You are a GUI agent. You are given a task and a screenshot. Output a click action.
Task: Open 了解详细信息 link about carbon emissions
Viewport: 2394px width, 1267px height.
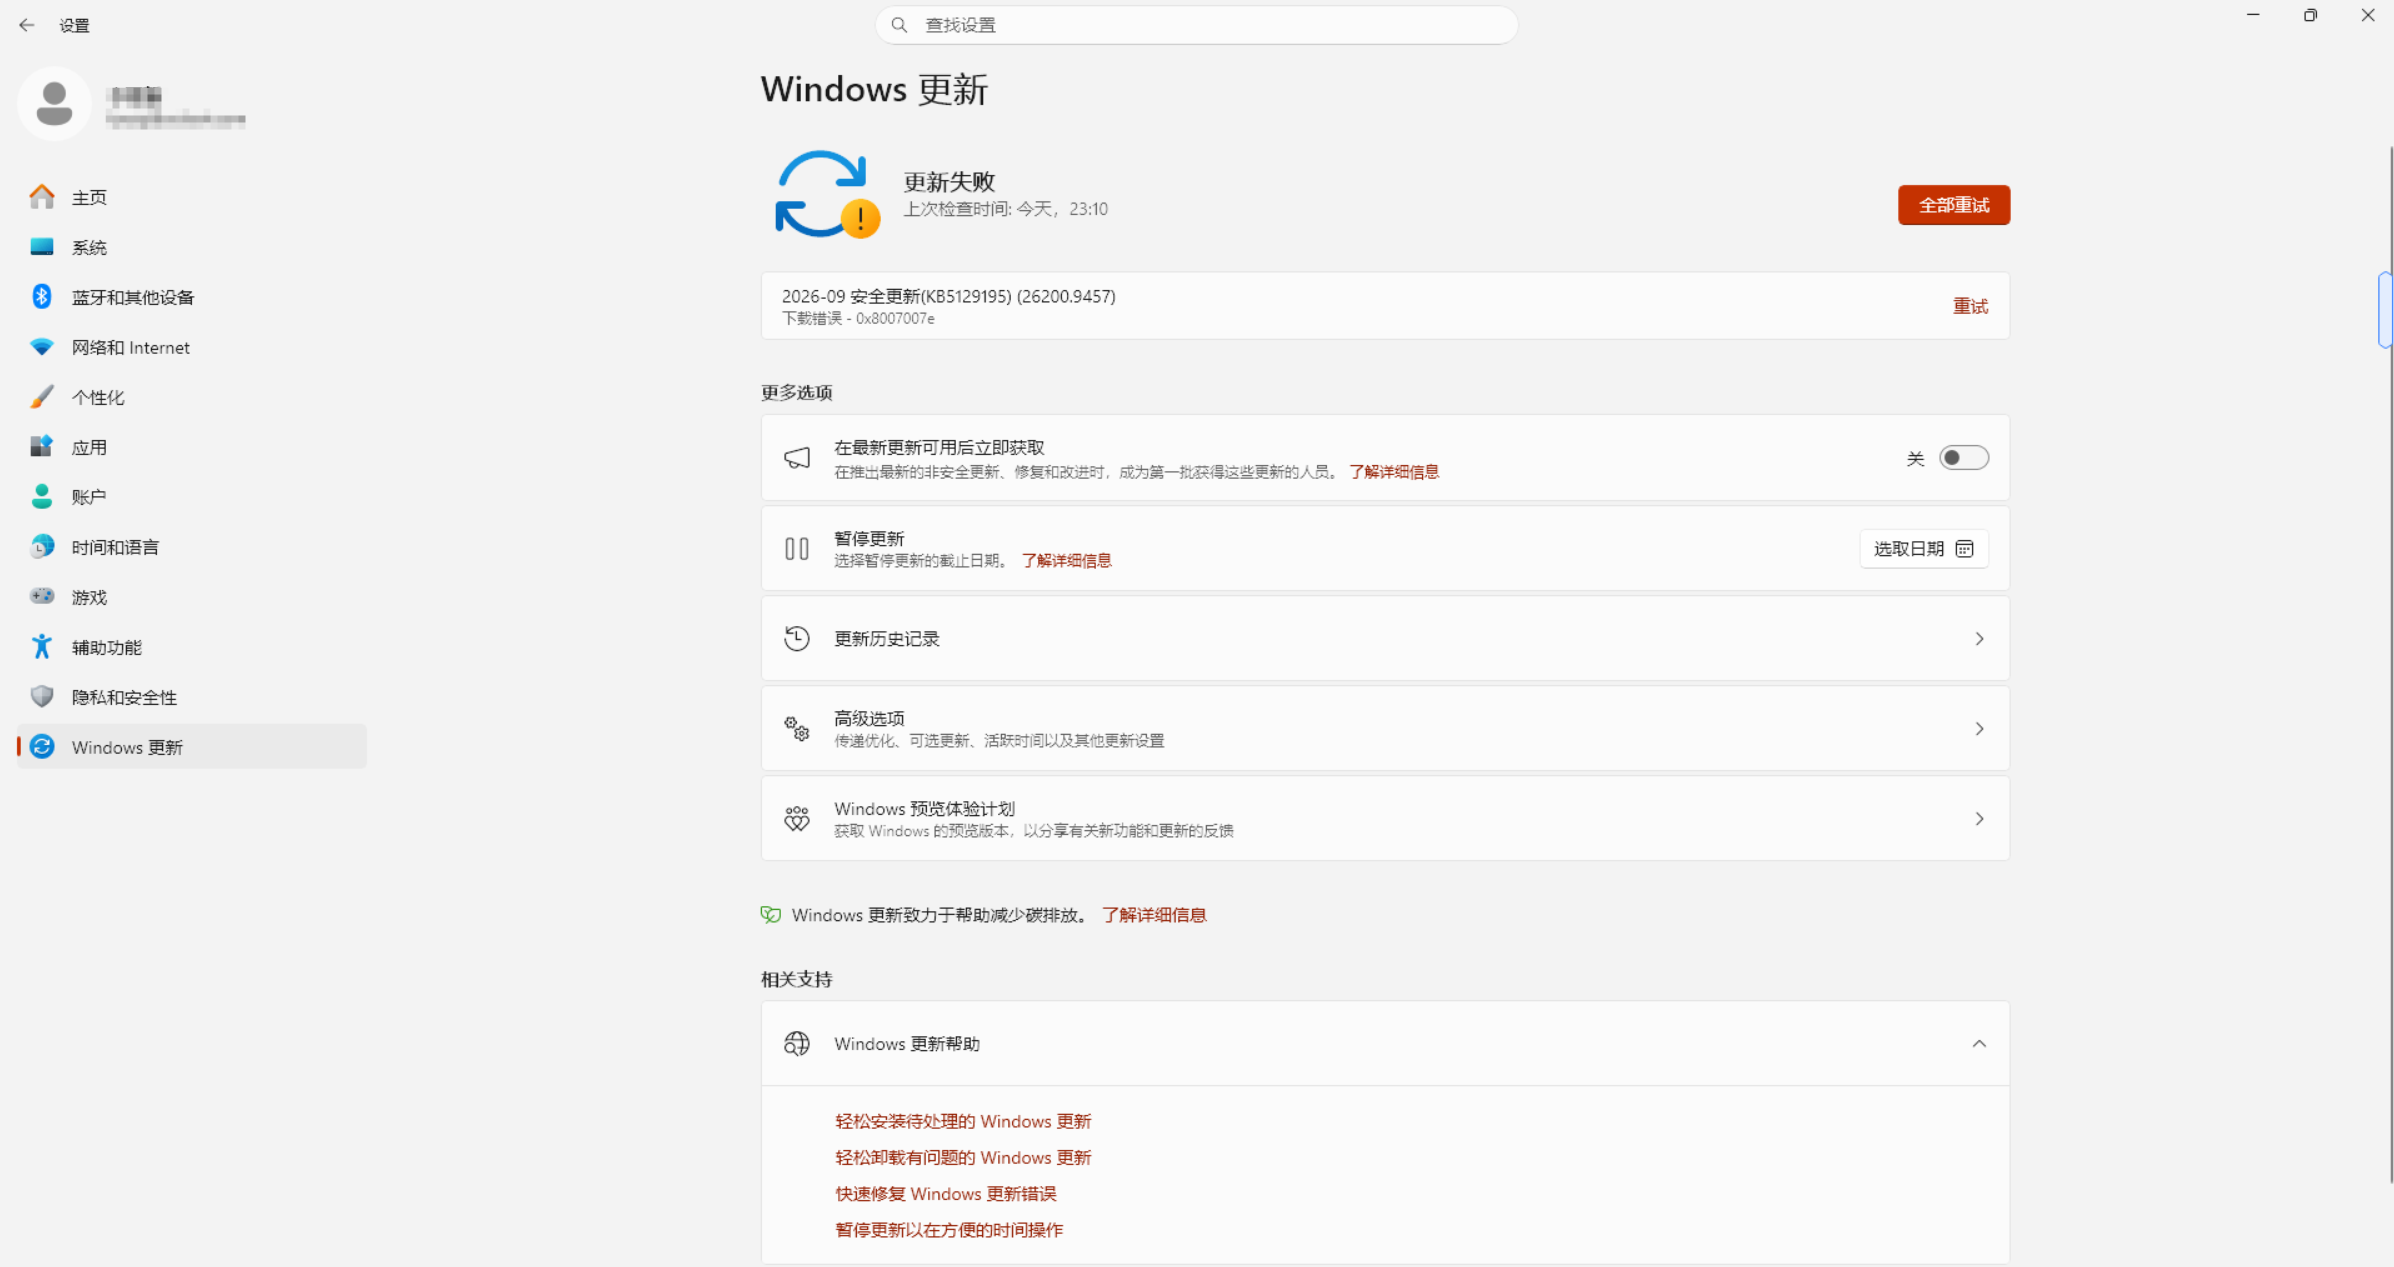tap(1154, 915)
